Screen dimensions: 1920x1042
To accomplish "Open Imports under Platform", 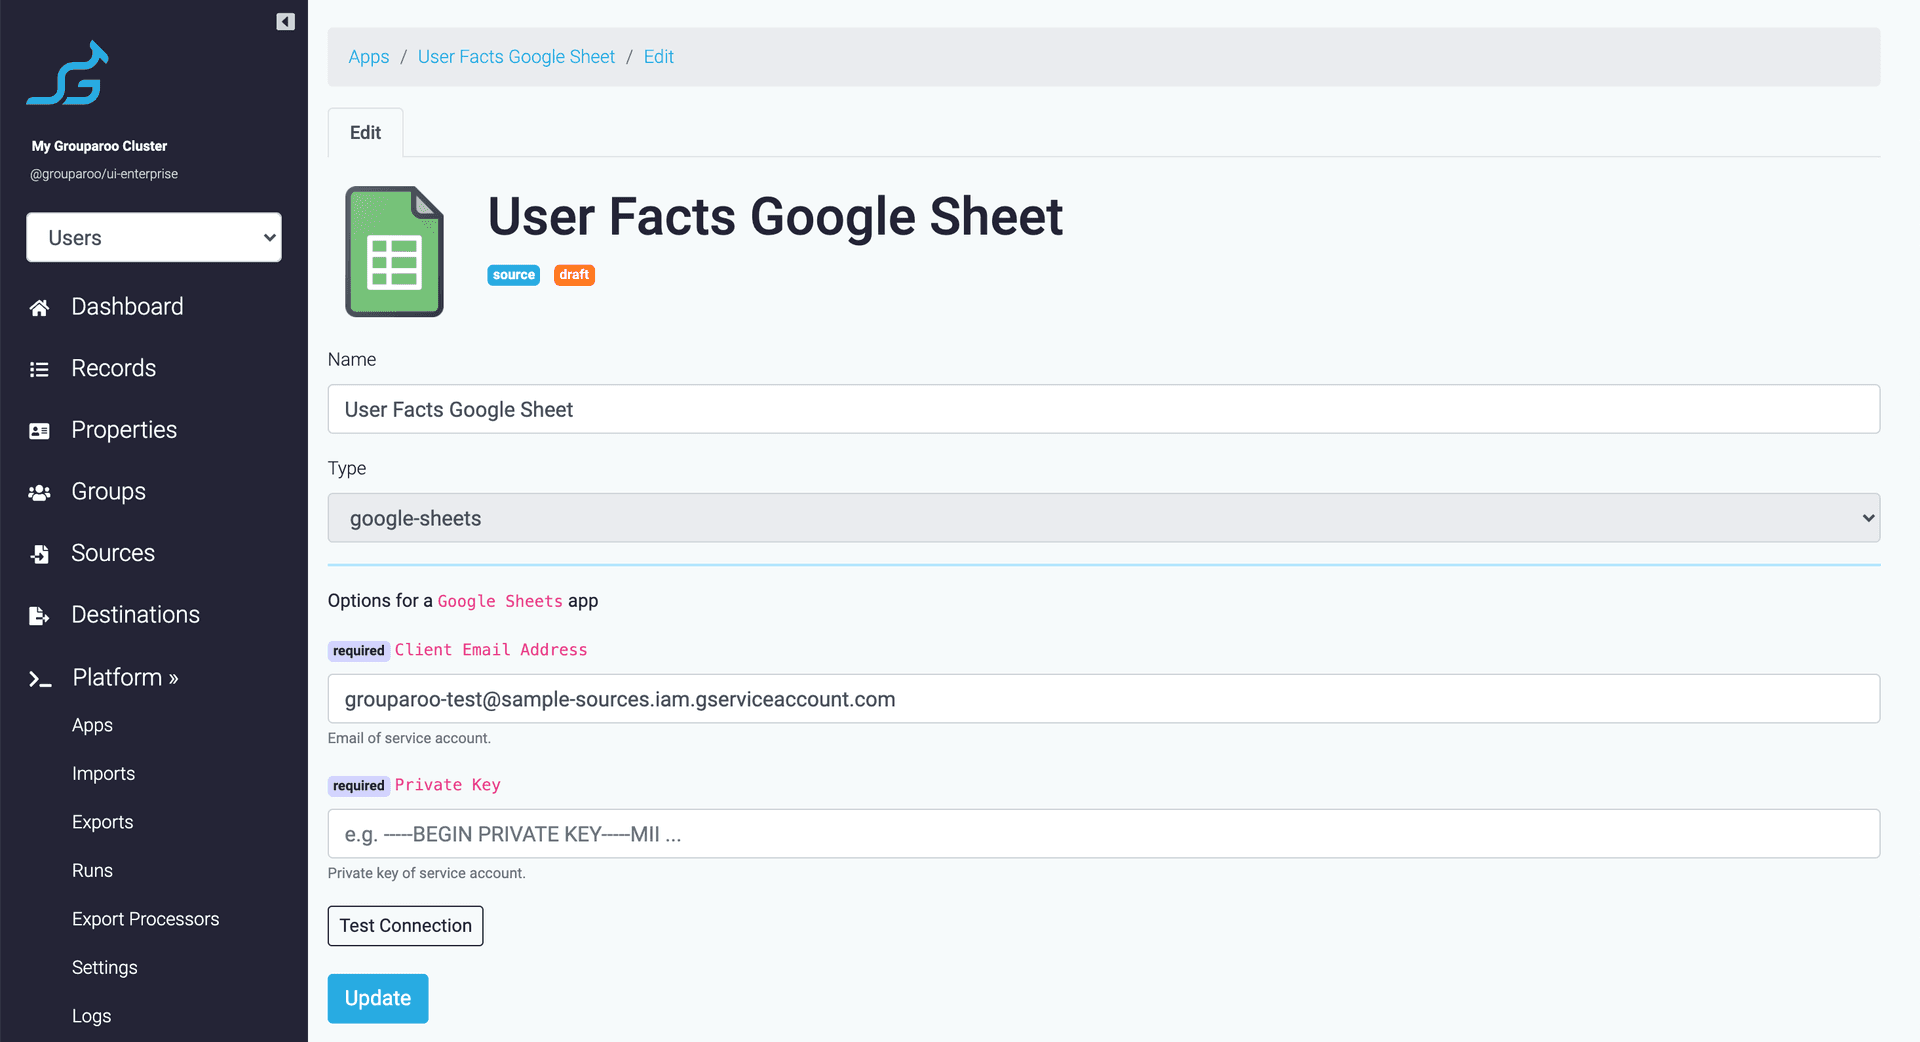I will [103, 773].
